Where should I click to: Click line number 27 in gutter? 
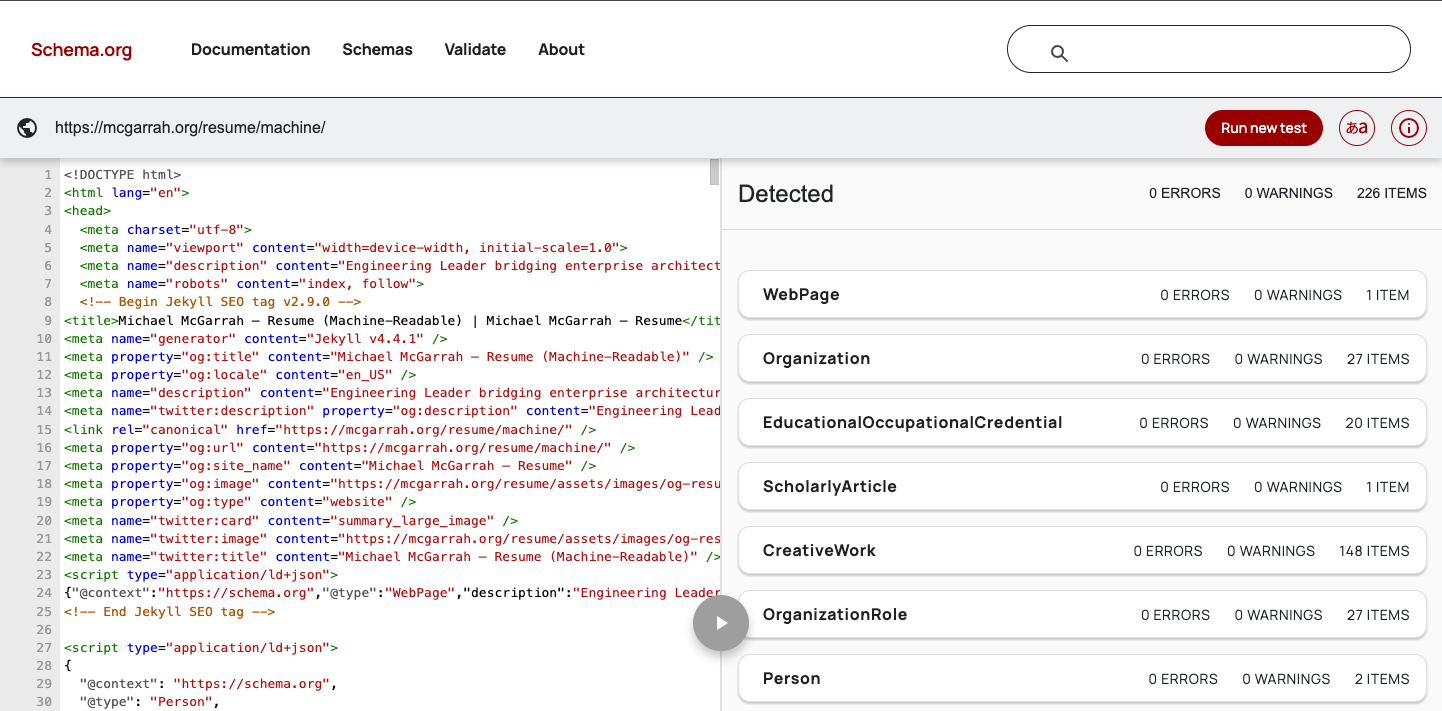coord(43,648)
